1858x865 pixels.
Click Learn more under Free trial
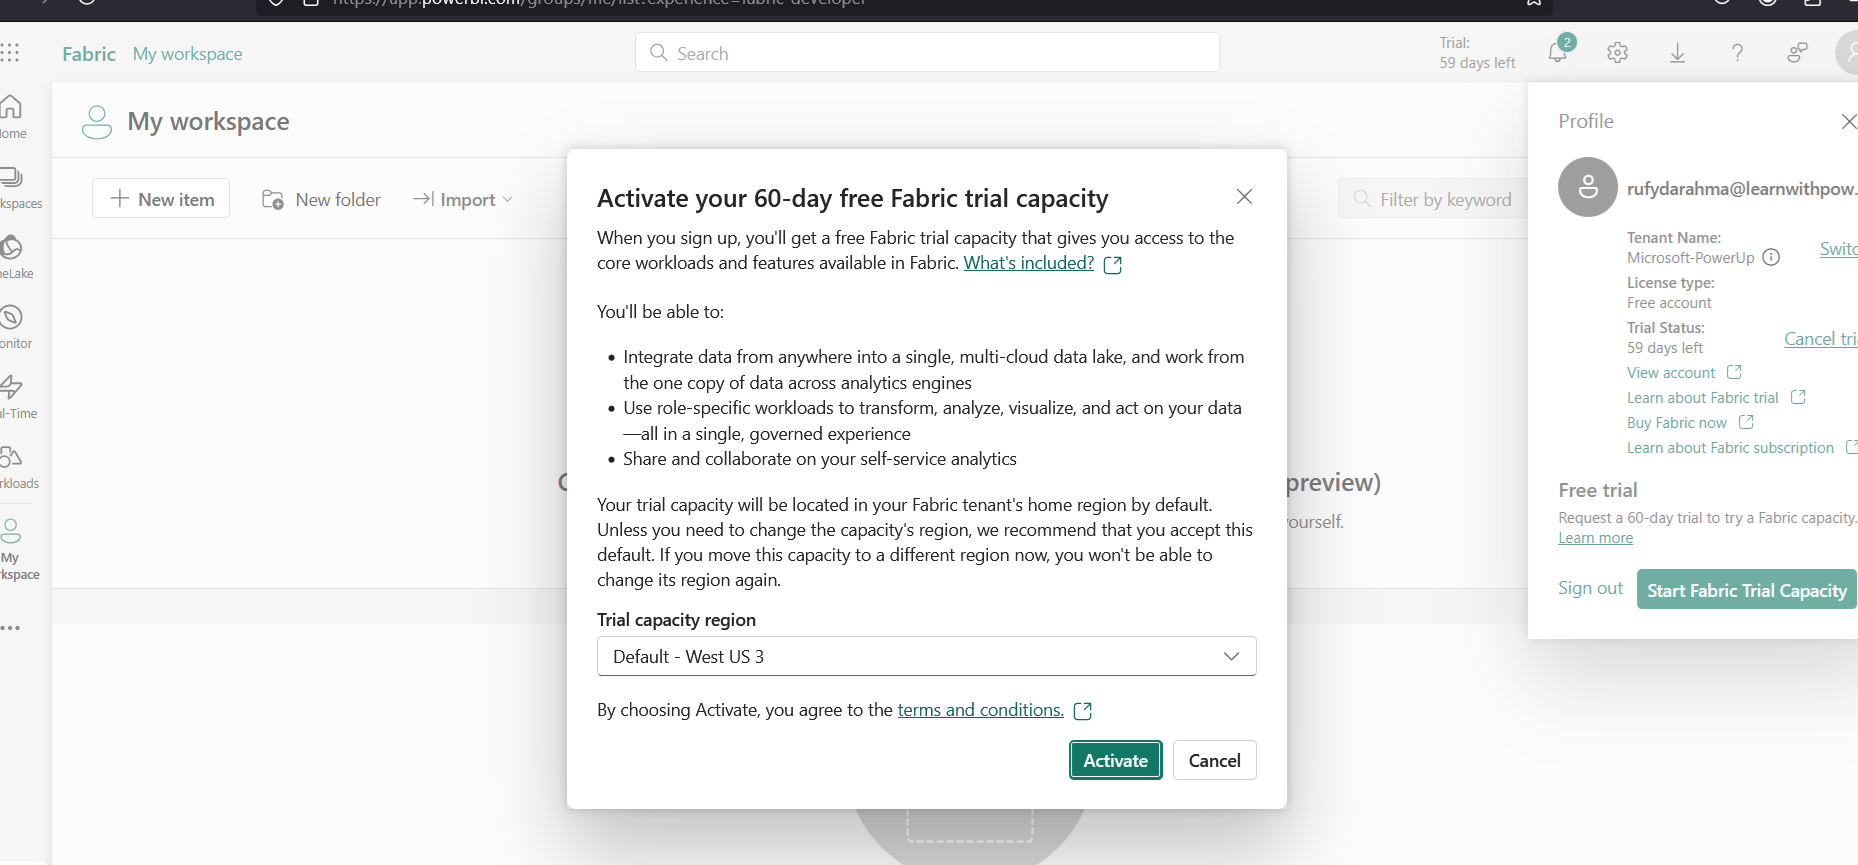point(1595,538)
